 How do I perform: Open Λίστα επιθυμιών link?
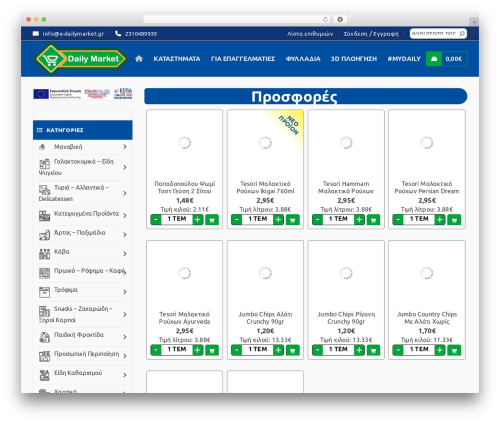pos(310,34)
